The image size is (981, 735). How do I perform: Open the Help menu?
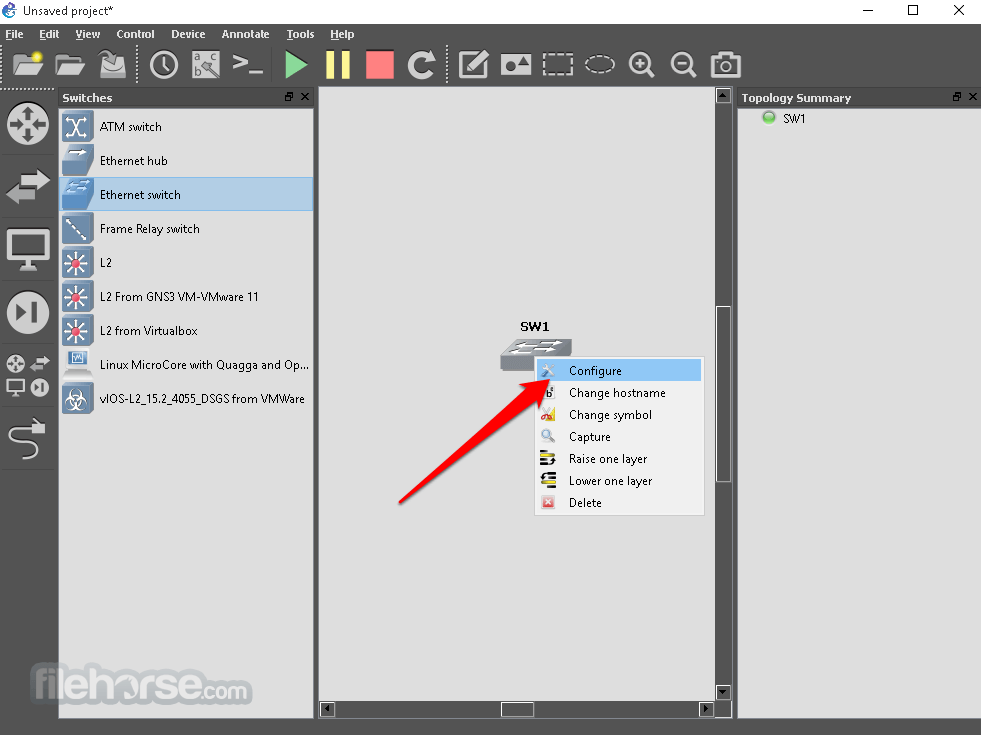[x=342, y=34]
